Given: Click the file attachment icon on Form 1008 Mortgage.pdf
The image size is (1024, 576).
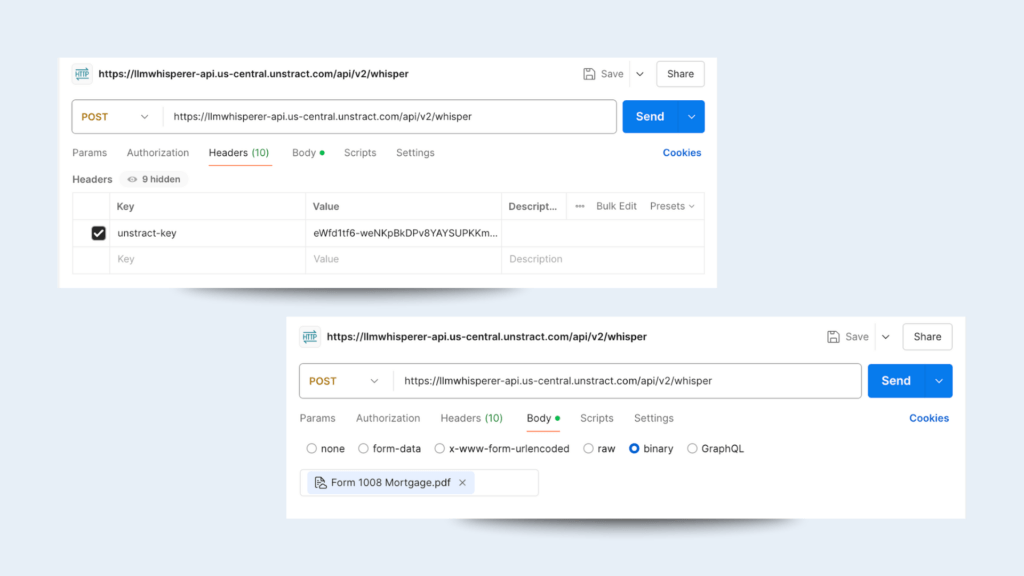Looking at the screenshot, I should pyautogui.click(x=320, y=482).
